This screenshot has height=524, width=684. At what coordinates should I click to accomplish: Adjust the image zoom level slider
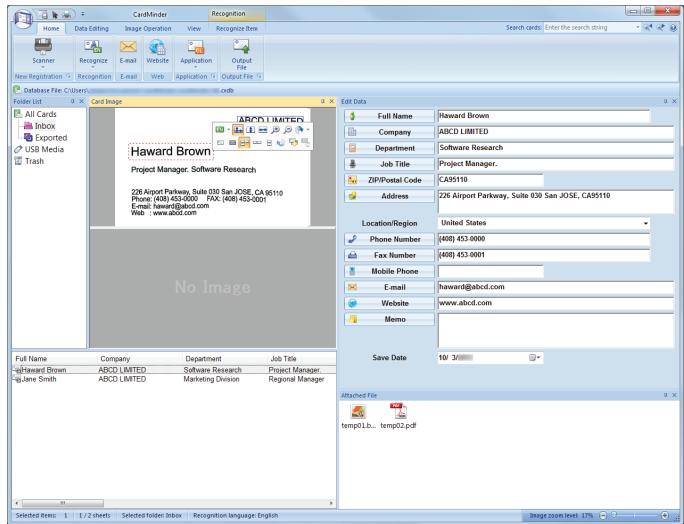click(x=615, y=516)
